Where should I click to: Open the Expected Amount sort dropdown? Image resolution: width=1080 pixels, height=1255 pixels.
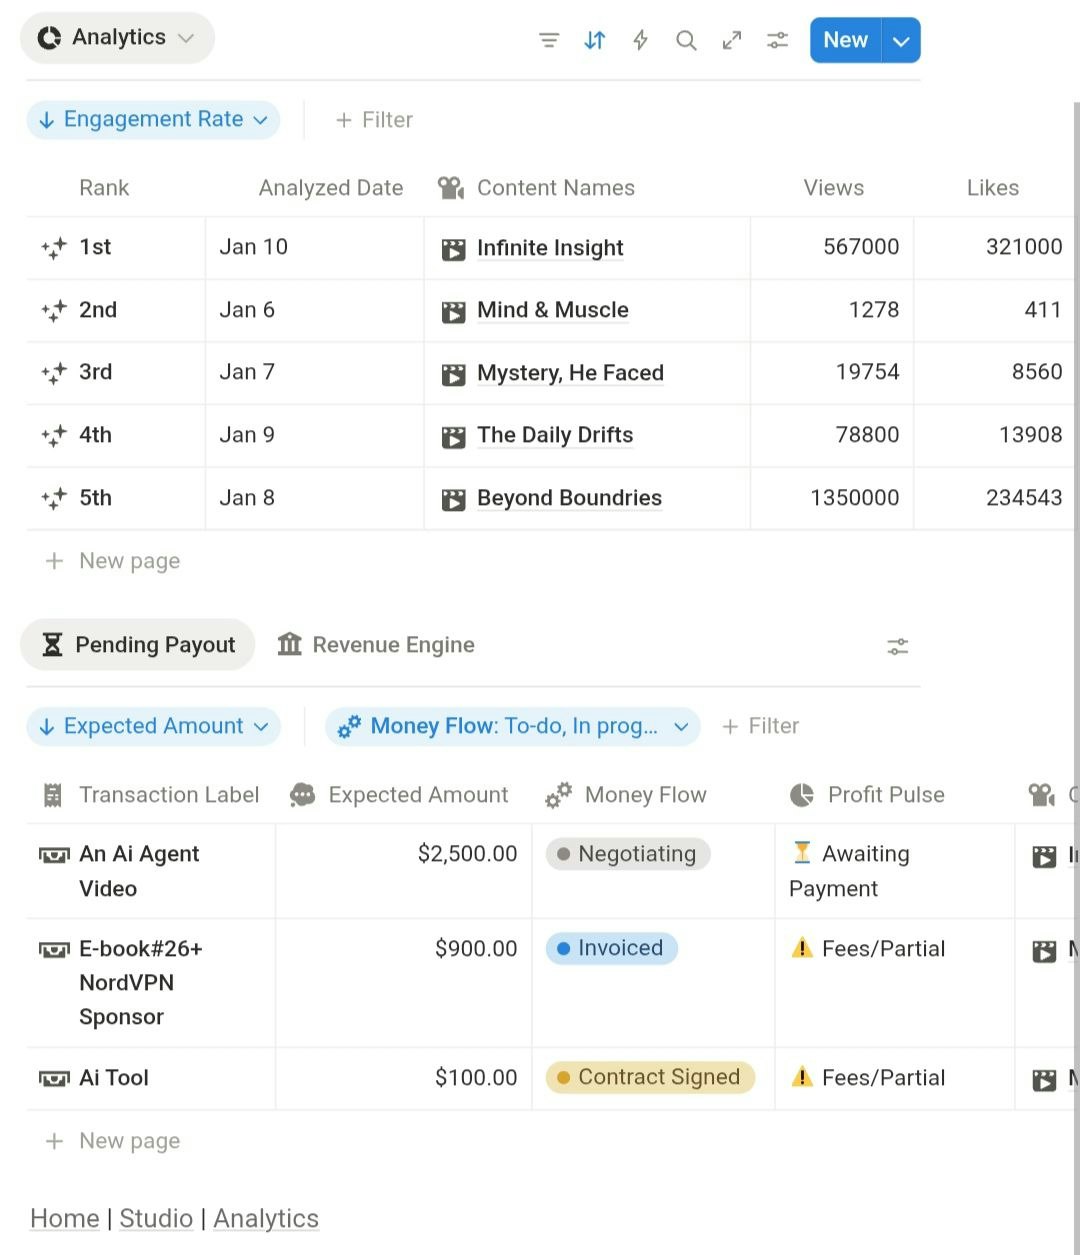[x=153, y=727]
